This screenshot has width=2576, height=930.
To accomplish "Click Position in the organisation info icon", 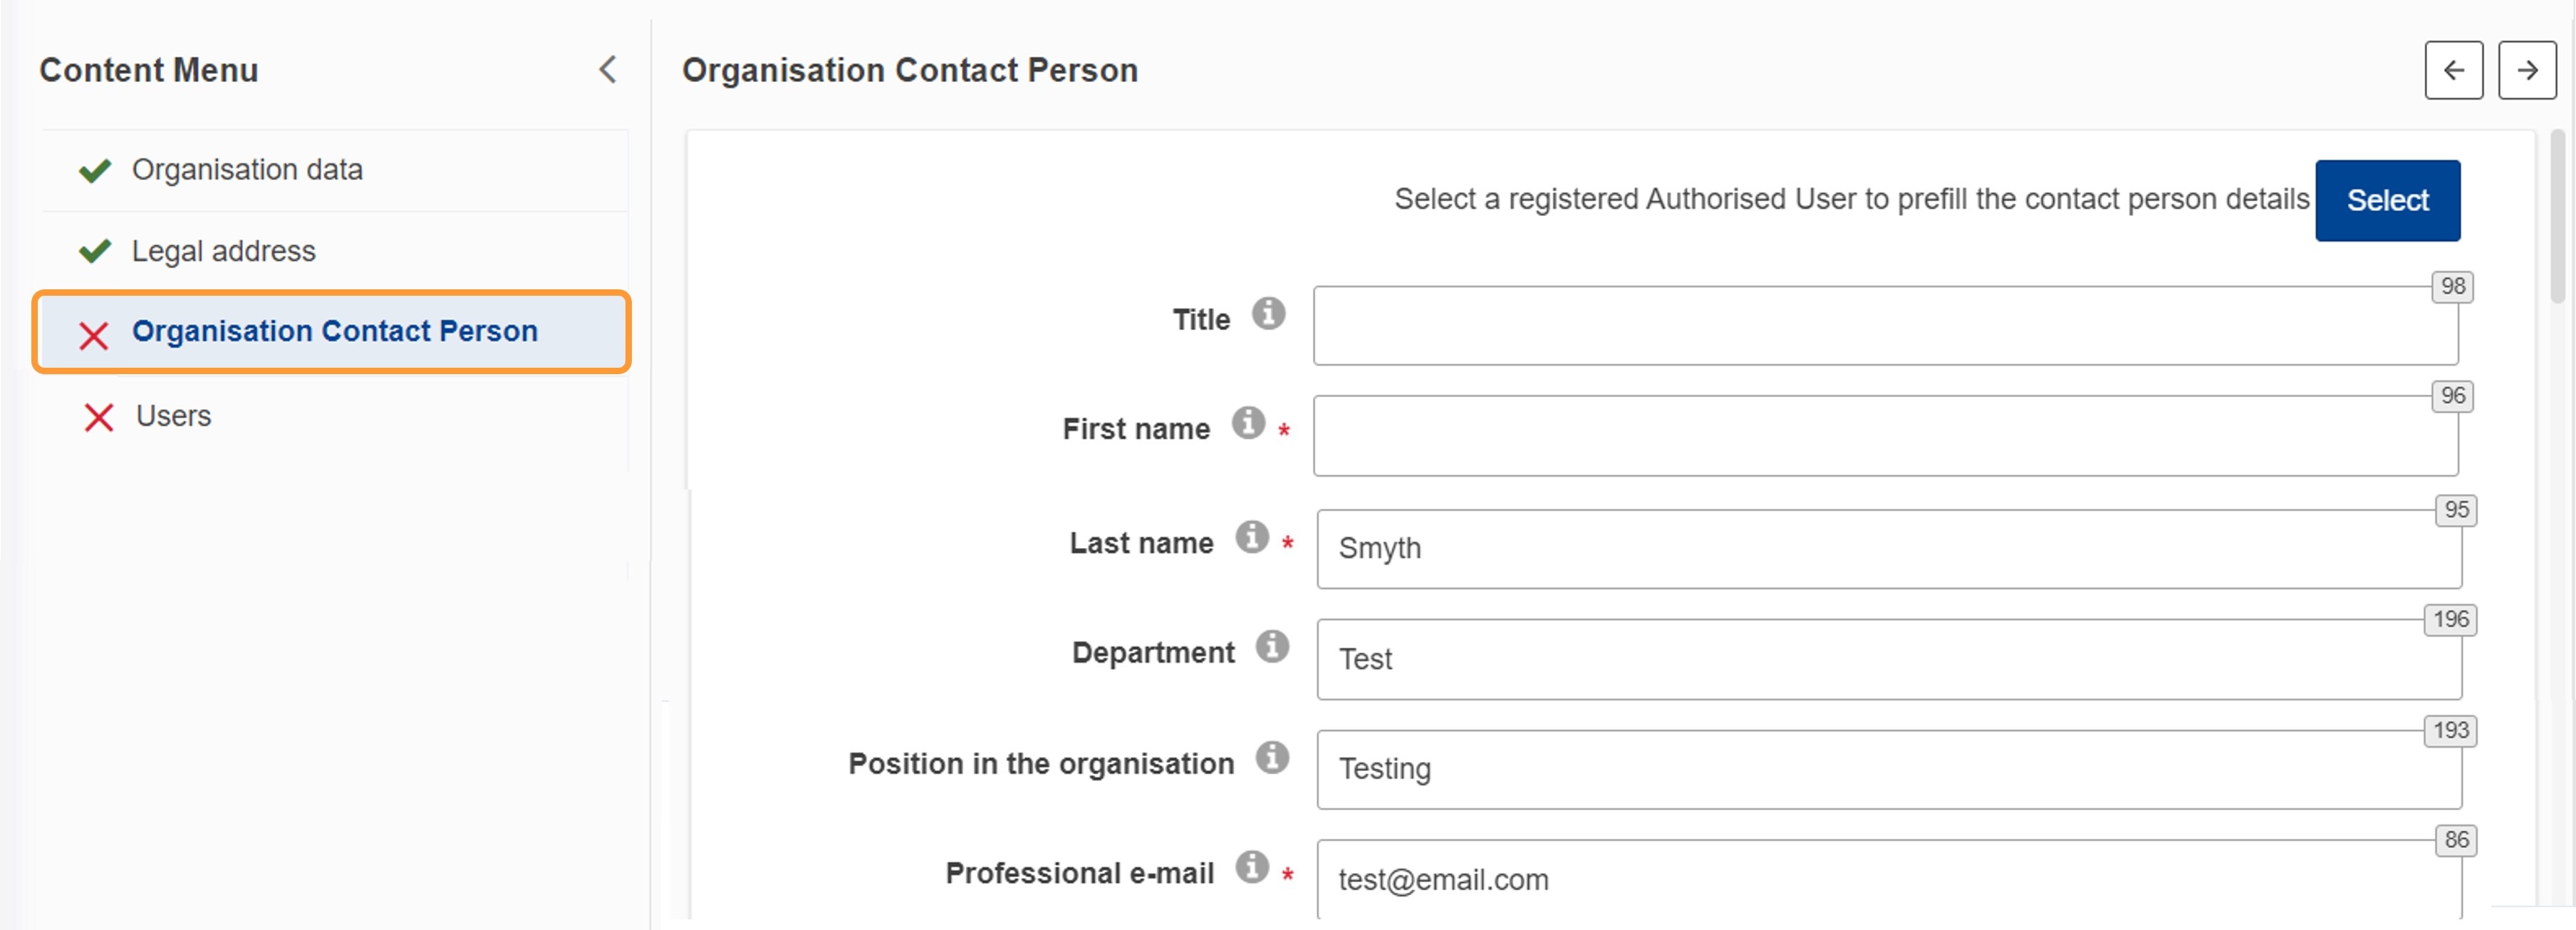I will [x=1272, y=757].
